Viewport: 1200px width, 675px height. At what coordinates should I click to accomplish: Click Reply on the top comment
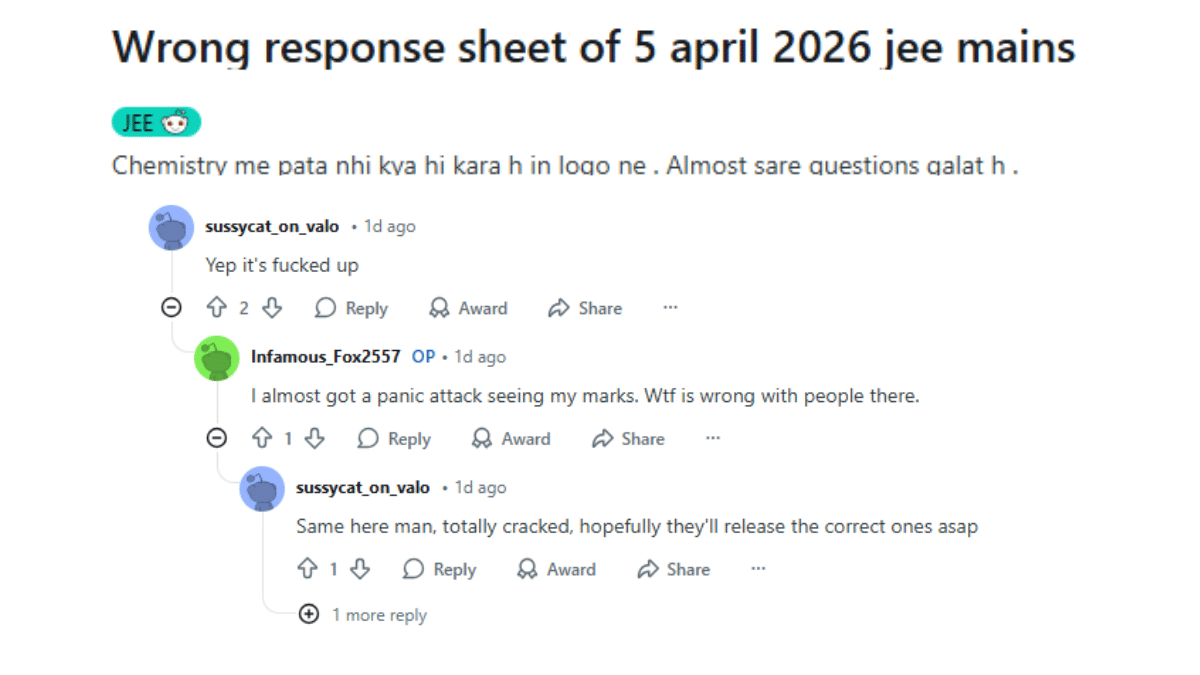click(x=351, y=308)
